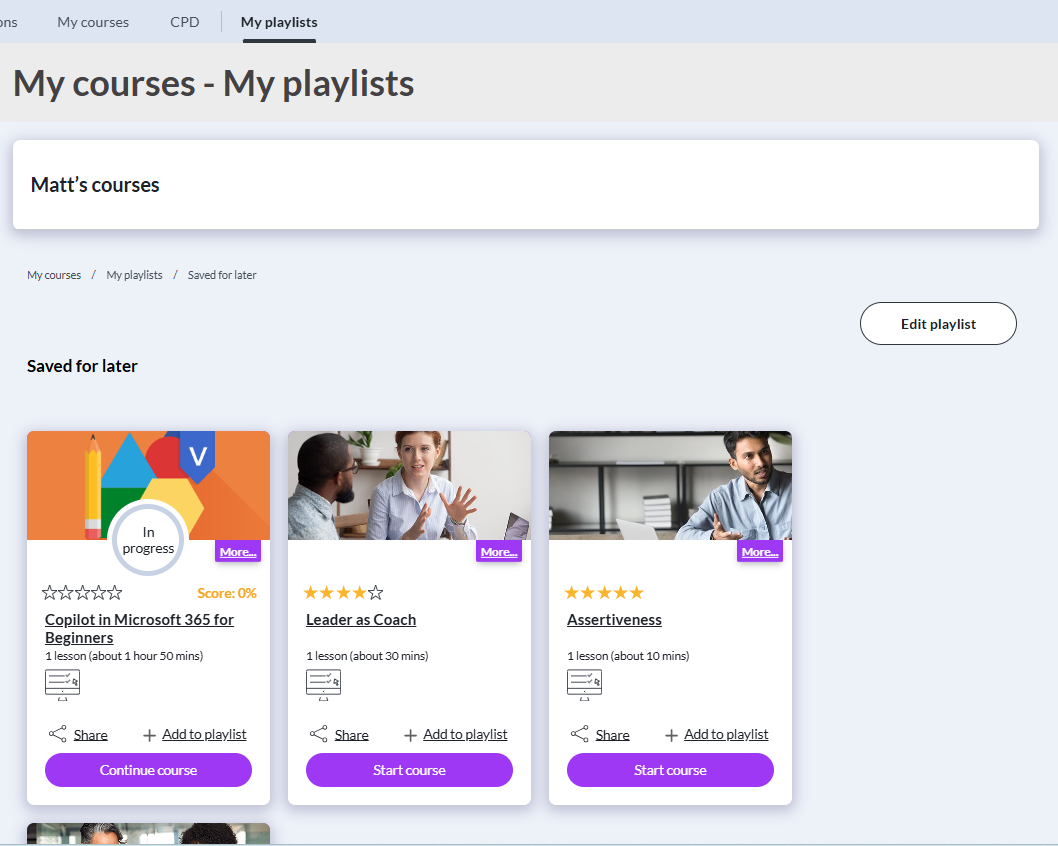Open the CPD tab
1058x846 pixels.
tap(185, 22)
